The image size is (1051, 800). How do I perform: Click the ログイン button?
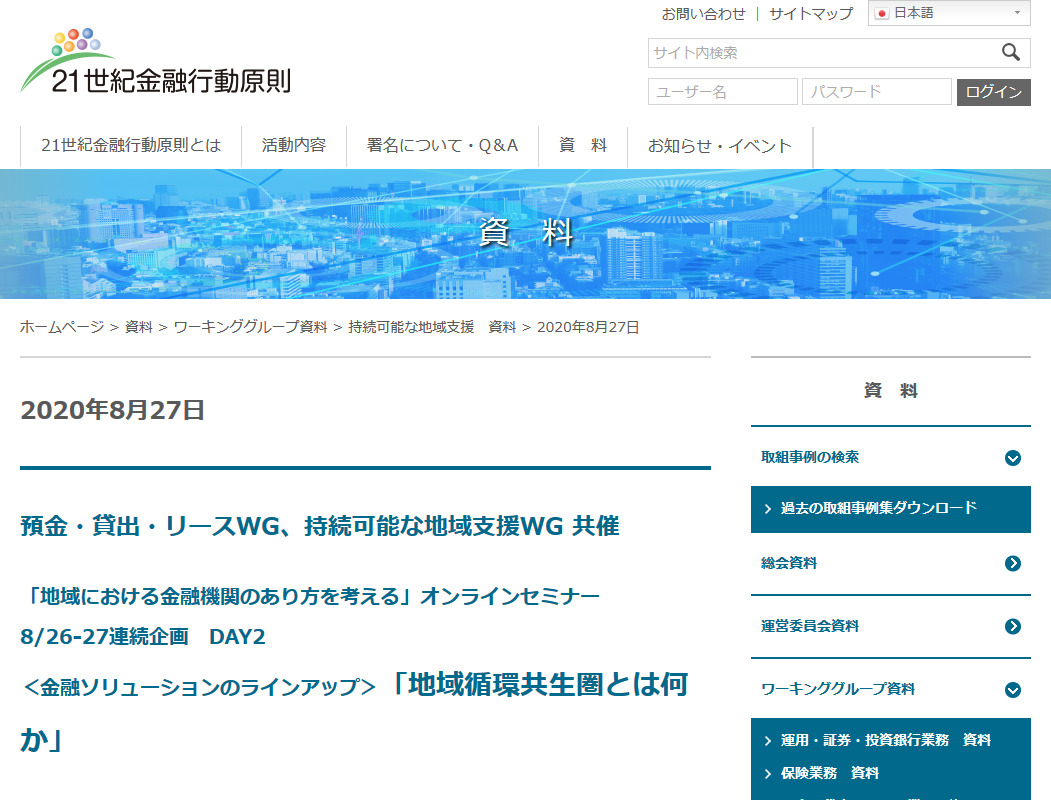(993, 91)
